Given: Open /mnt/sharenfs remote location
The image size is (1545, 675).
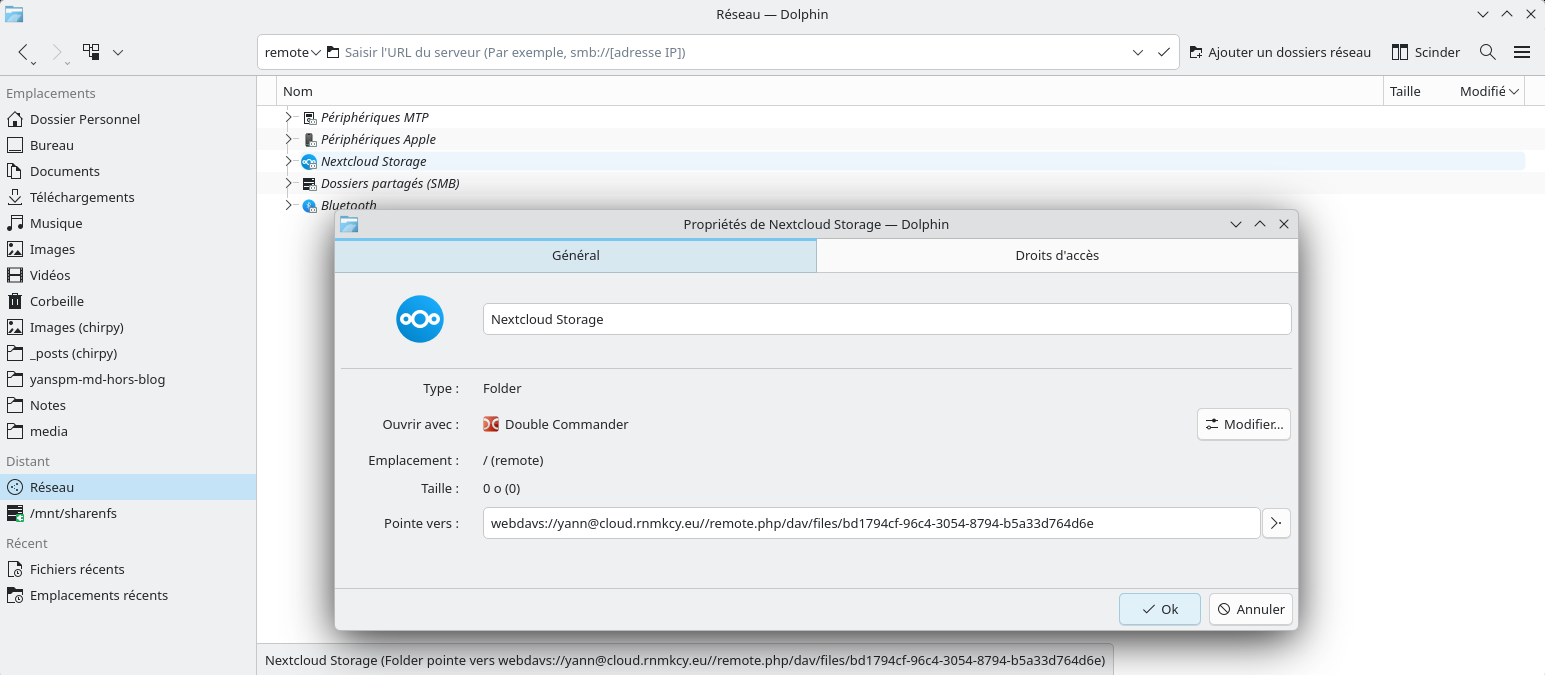Looking at the screenshot, I should pos(73,513).
